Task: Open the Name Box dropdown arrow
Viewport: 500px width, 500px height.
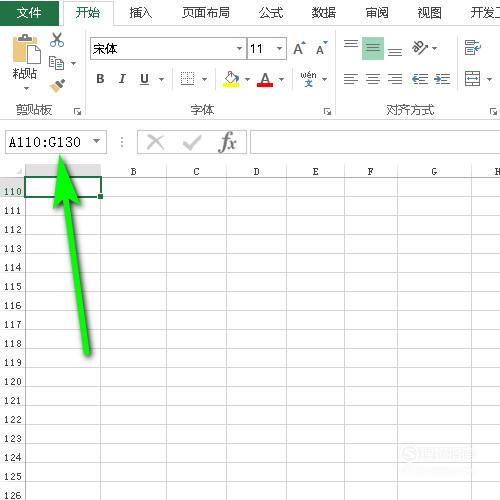Action: click(x=96, y=141)
